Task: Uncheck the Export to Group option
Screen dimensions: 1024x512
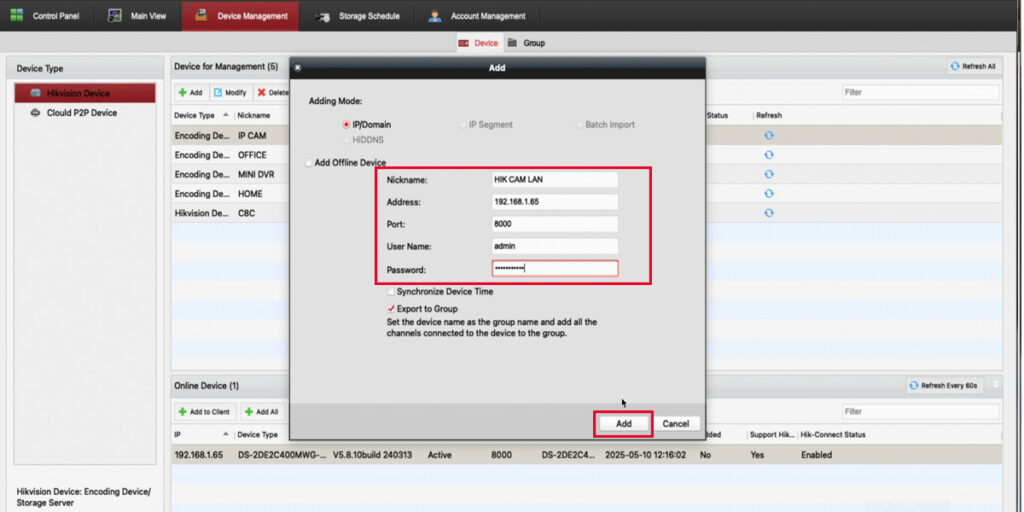Action: pos(391,309)
